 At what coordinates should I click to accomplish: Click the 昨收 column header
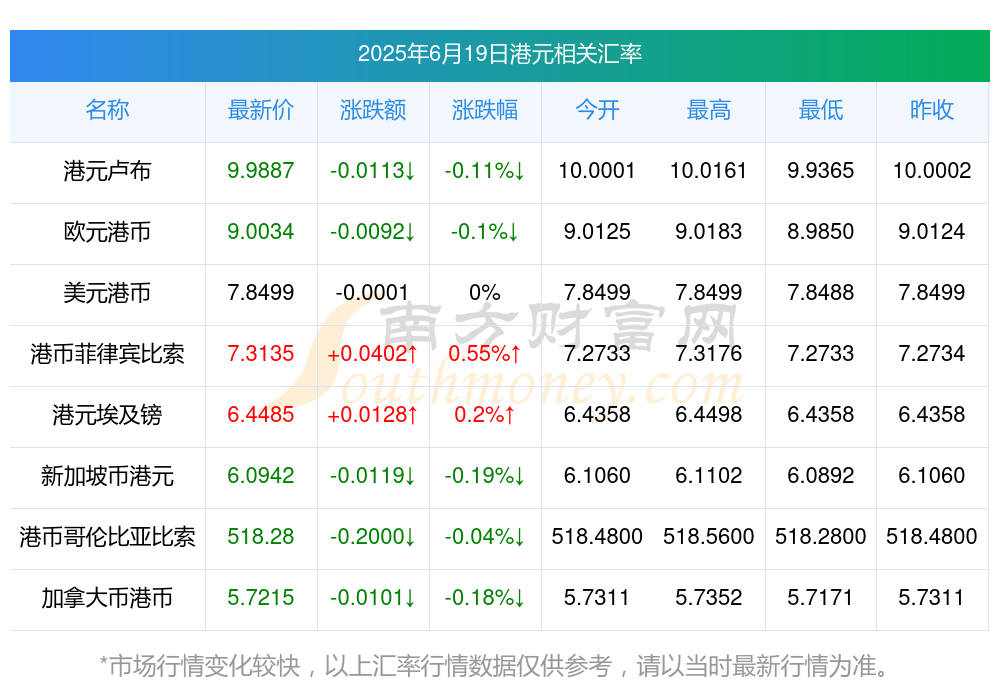(x=932, y=110)
